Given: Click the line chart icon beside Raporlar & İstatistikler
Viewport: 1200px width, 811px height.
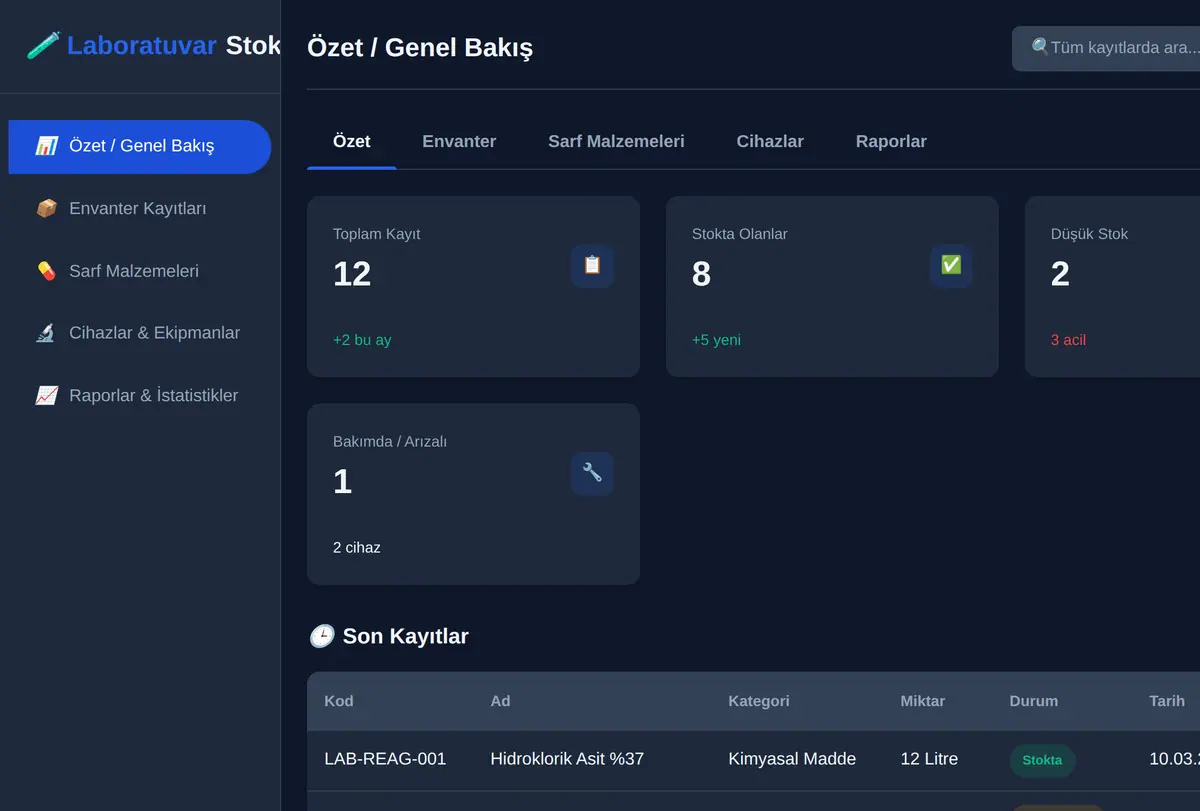Looking at the screenshot, I should click(46, 395).
